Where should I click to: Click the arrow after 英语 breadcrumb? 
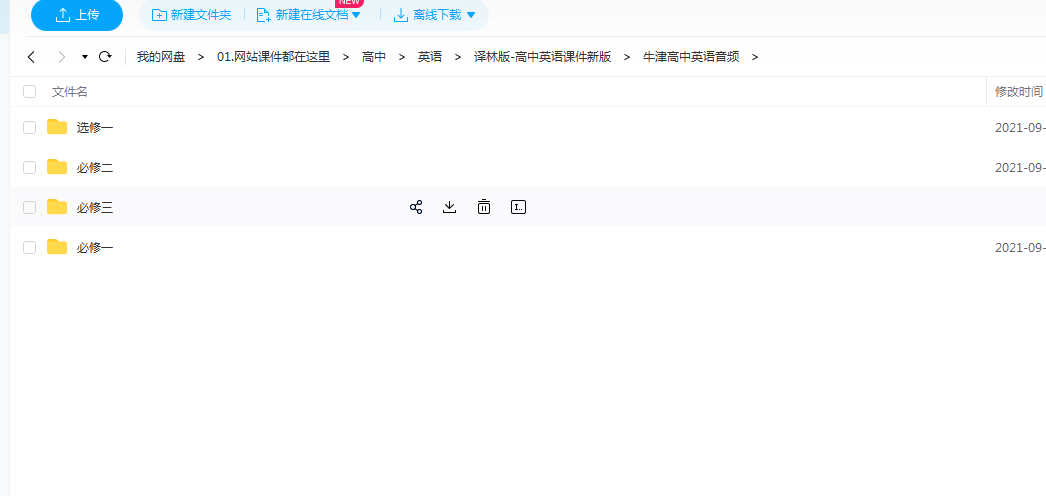click(x=458, y=57)
